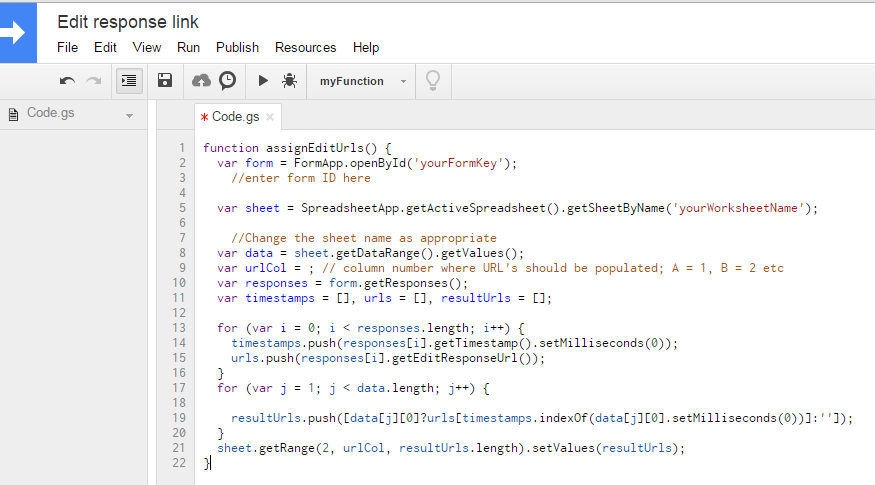Click function name assignEditUrls on line 1

(x=314, y=148)
